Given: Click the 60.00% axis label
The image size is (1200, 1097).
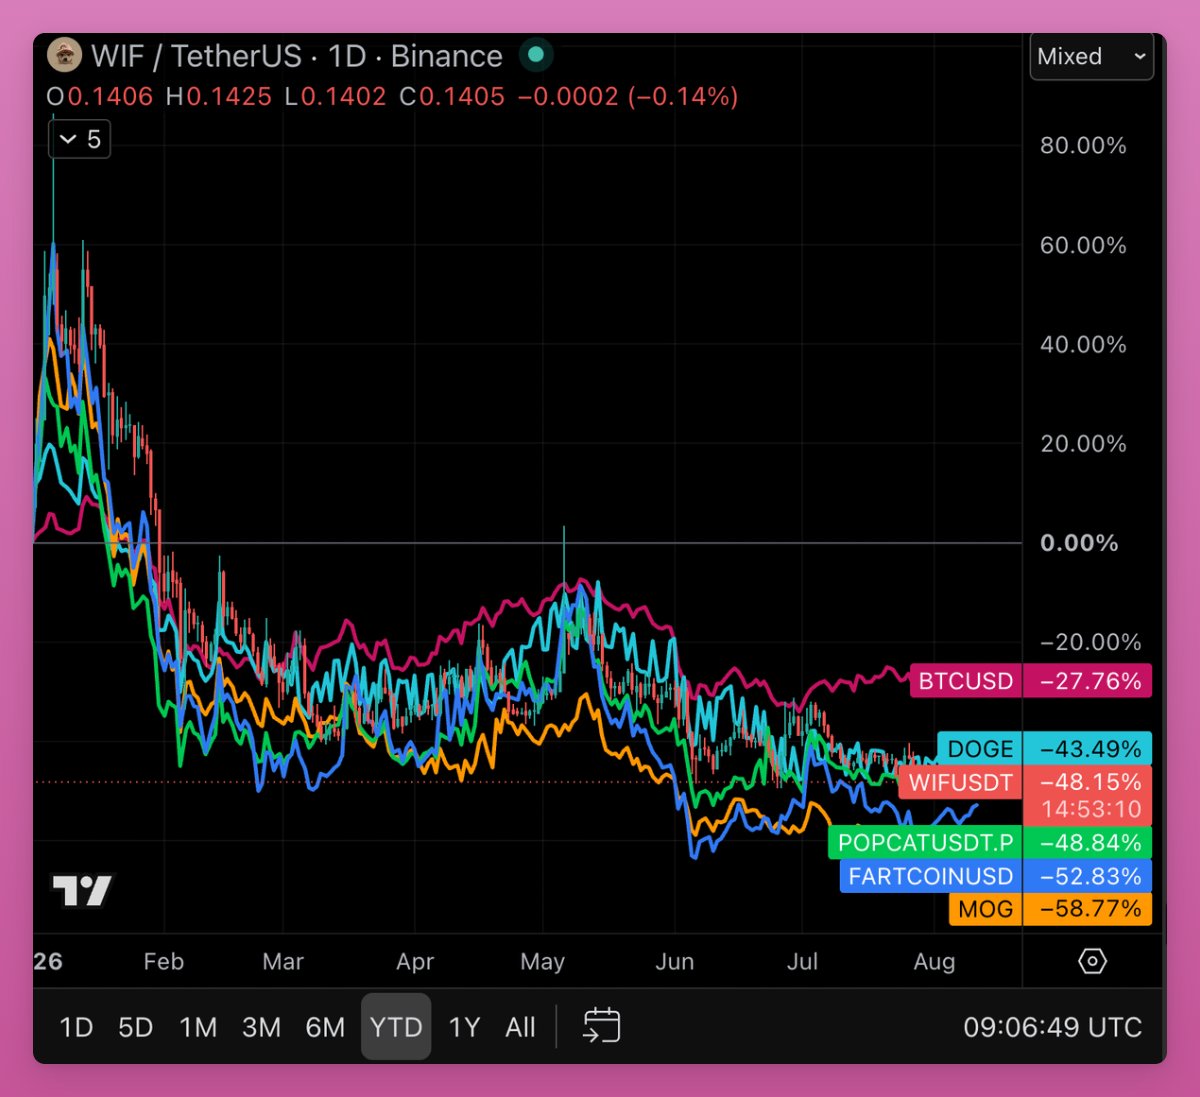Looking at the screenshot, I should tap(1083, 246).
